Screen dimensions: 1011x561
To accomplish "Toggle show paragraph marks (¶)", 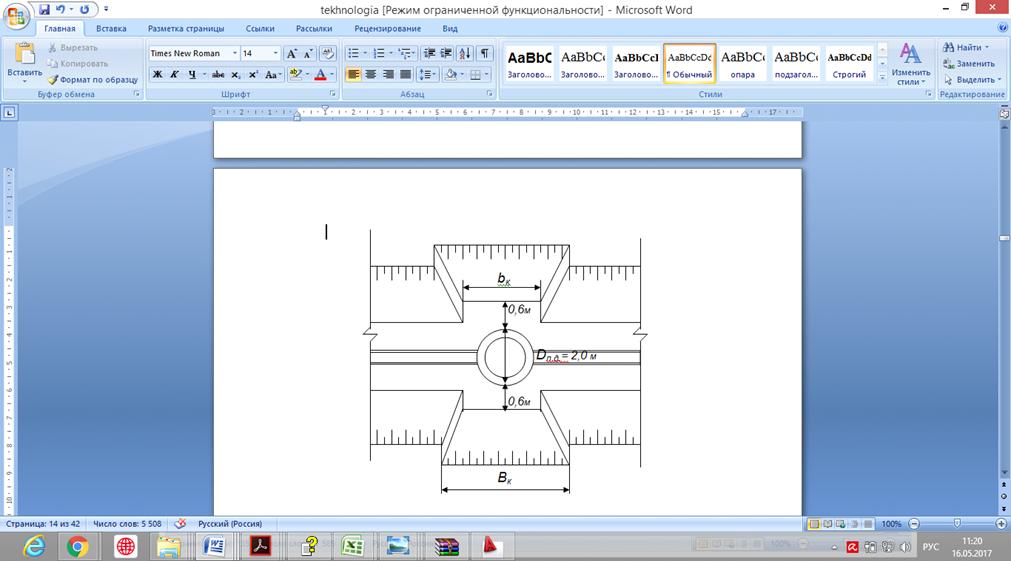I will click(x=484, y=53).
